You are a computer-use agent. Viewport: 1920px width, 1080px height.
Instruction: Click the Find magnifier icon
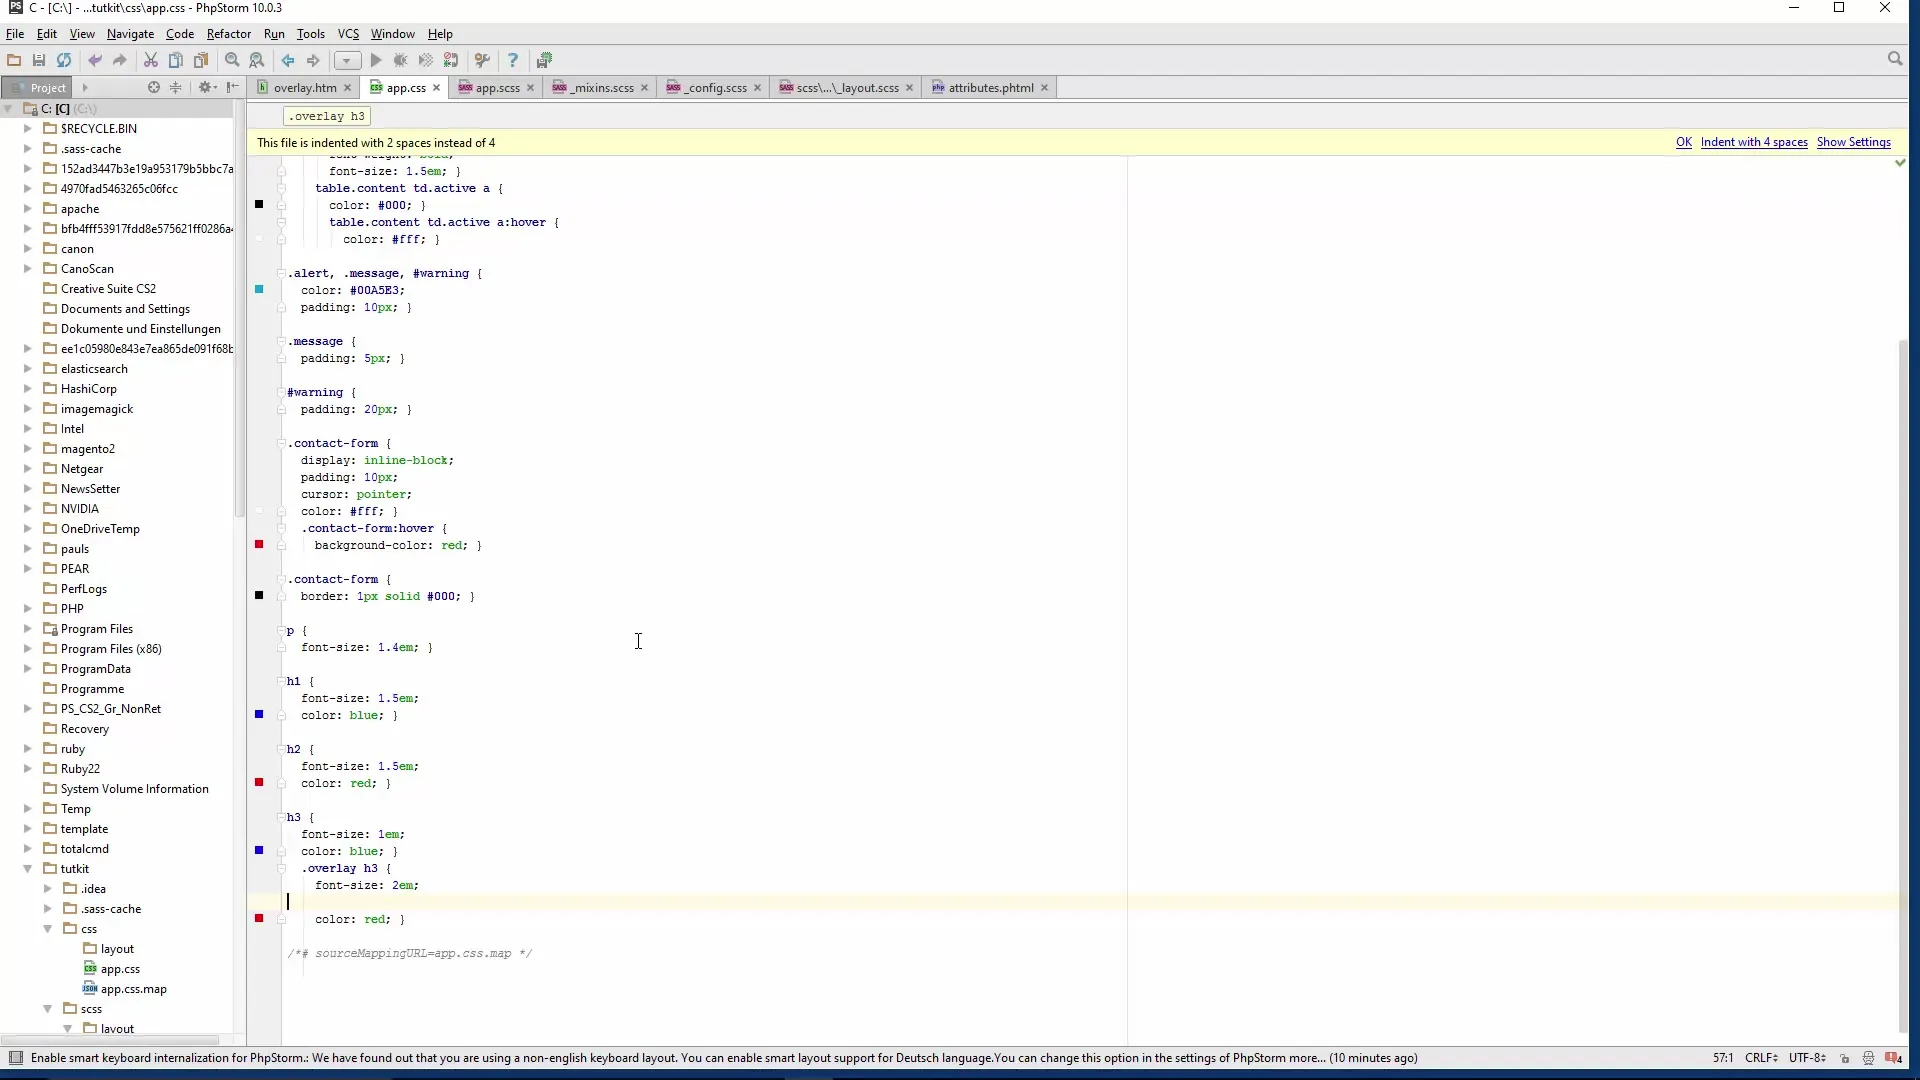(x=232, y=60)
